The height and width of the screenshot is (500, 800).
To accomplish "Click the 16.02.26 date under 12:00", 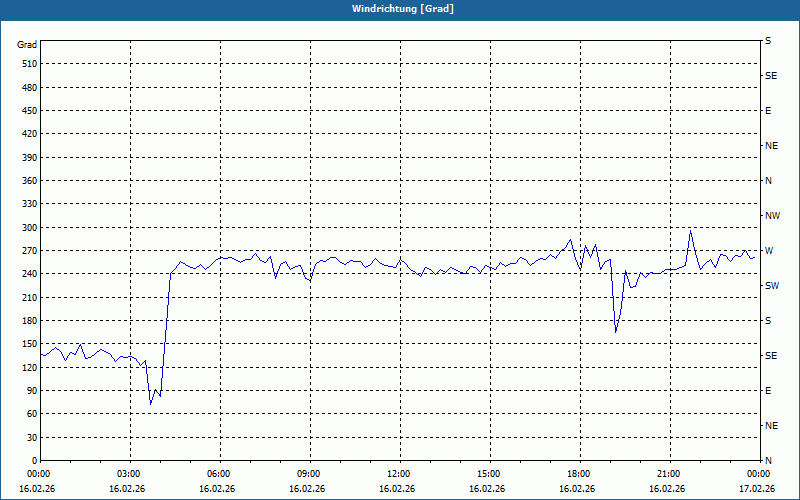I will [x=397, y=489].
